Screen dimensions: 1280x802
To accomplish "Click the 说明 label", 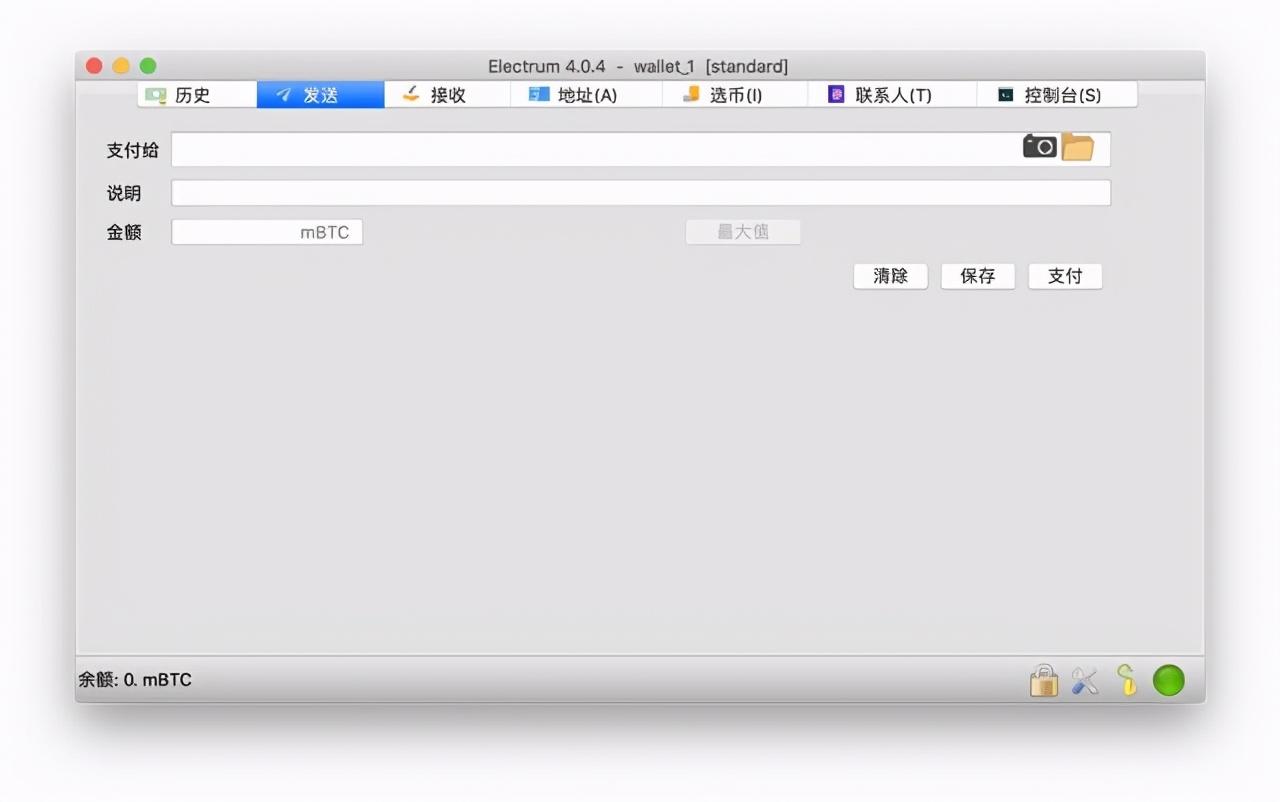I will [124, 193].
